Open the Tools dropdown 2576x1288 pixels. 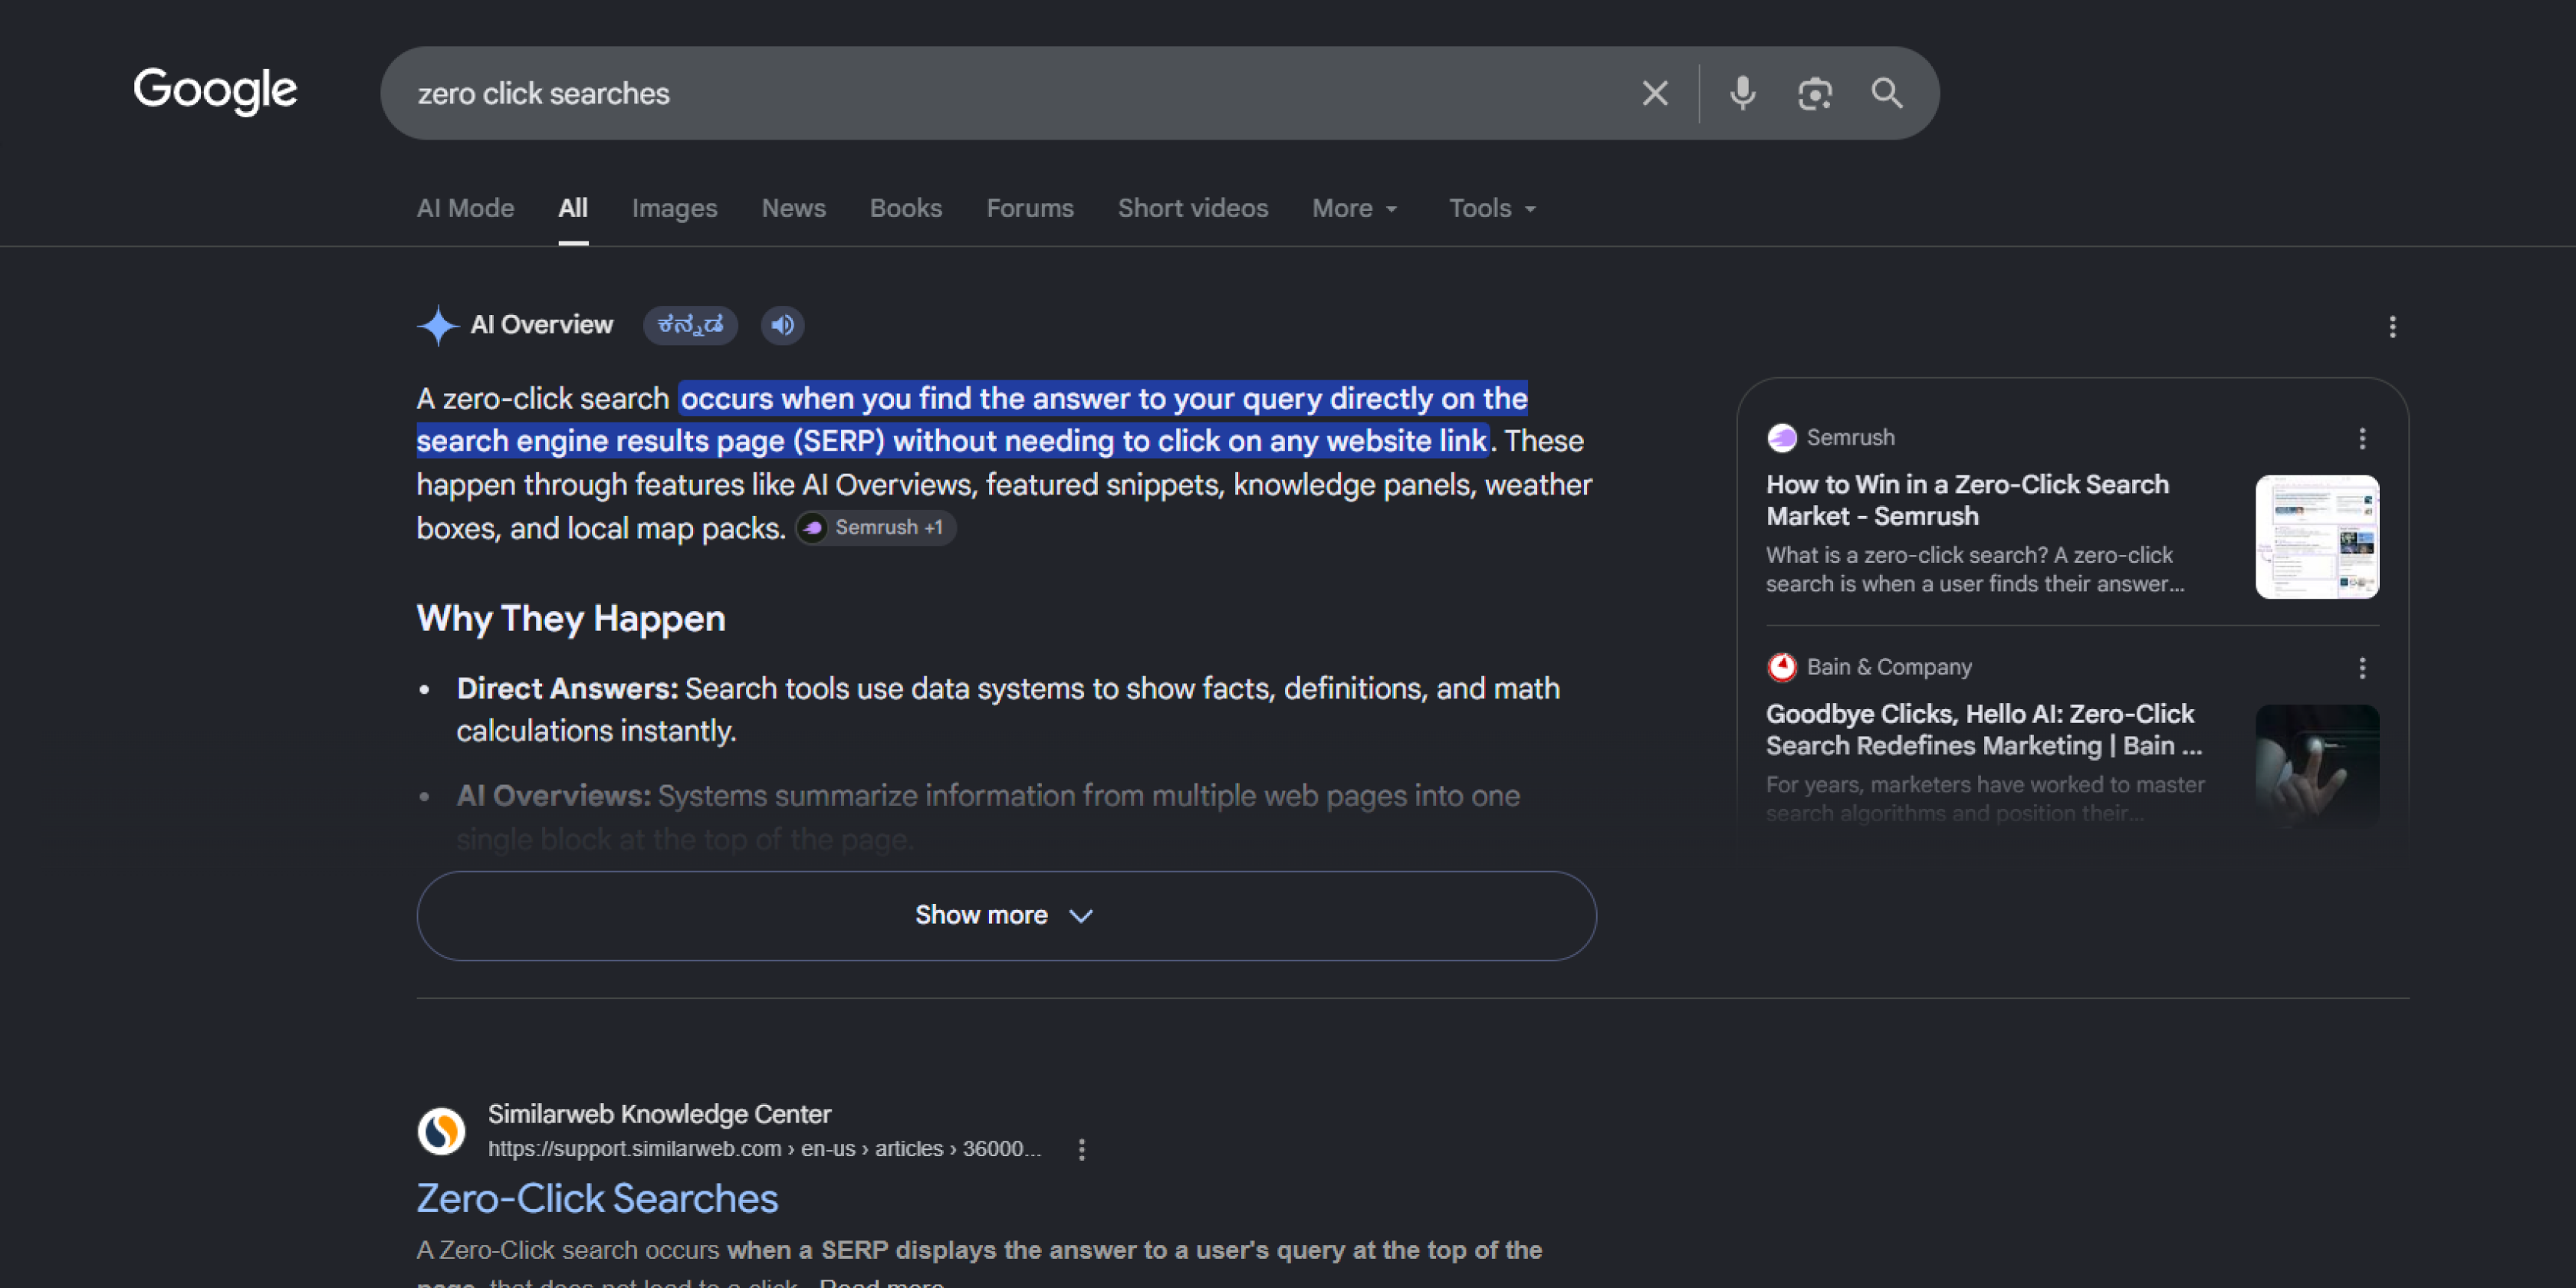(1492, 208)
